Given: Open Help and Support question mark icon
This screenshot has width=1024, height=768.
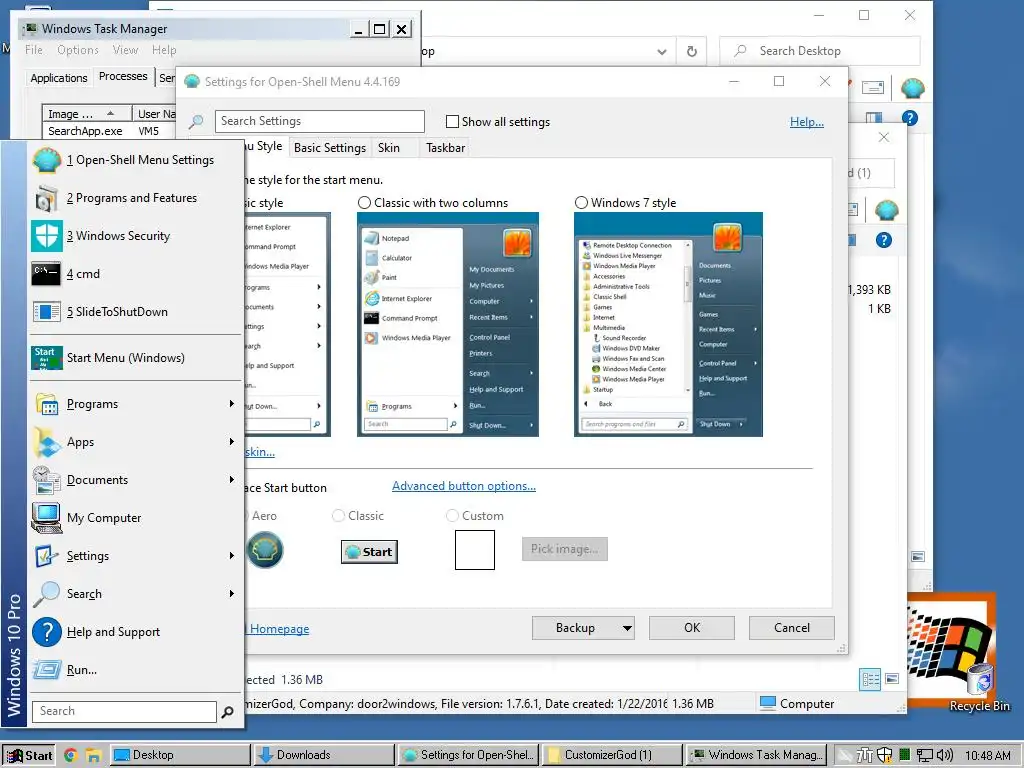Looking at the screenshot, I should (47, 632).
